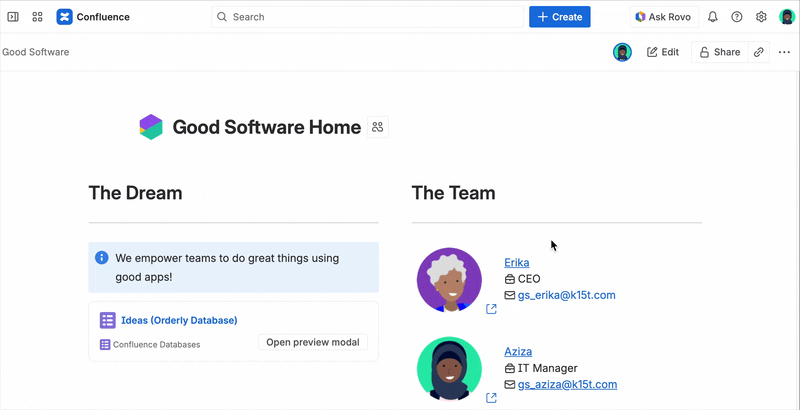Copy page link icon
Viewport: 800px width, 410px height.
(x=759, y=52)
